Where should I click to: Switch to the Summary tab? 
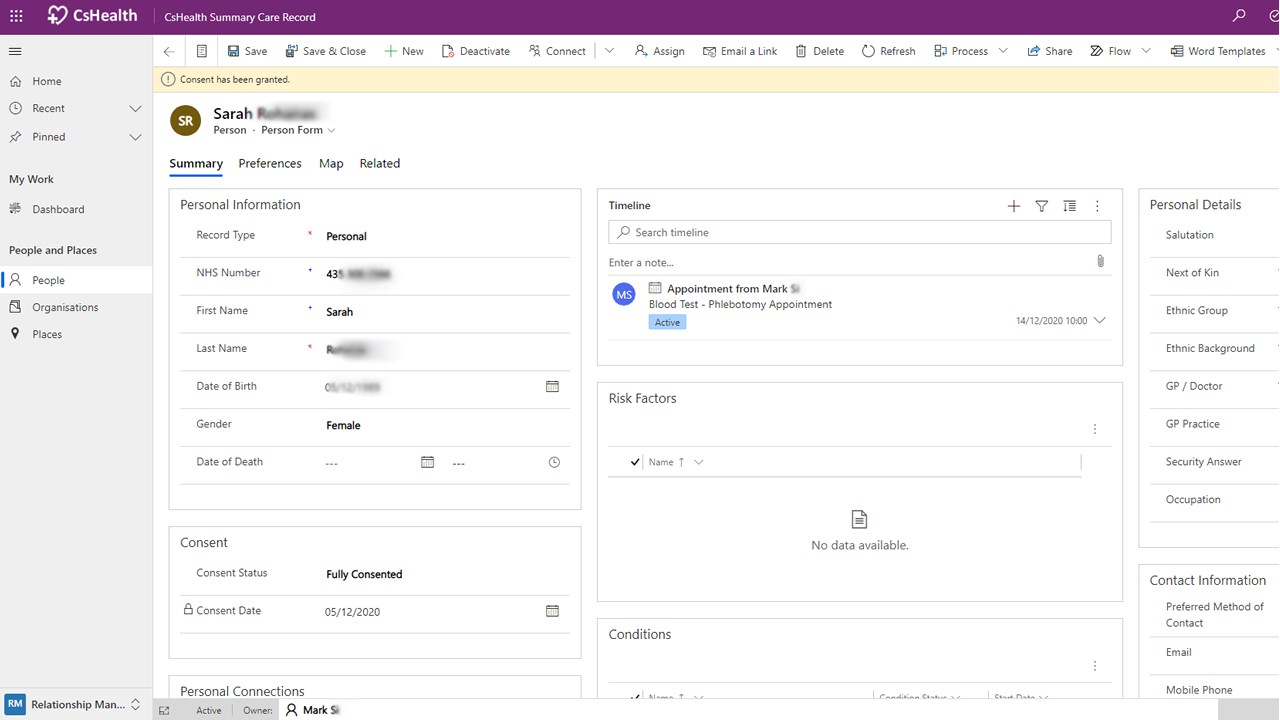pos(196,164)
